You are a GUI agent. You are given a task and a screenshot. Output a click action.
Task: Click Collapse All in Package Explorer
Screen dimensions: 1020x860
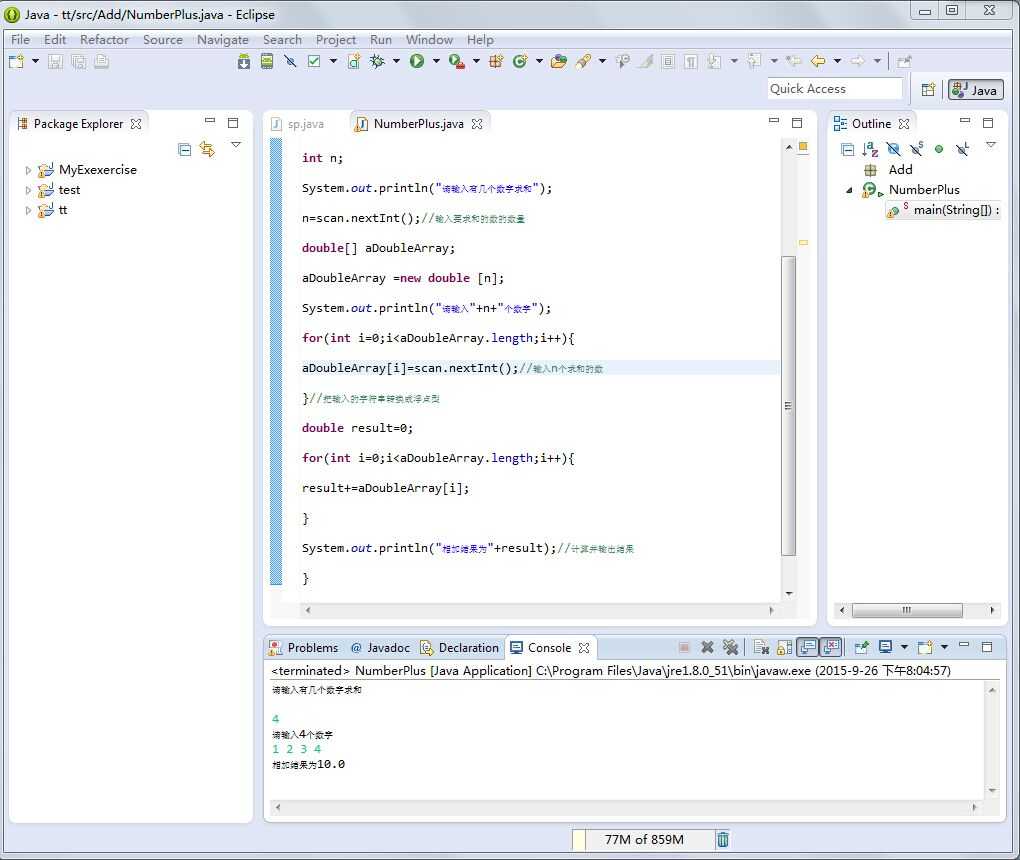pyautogui.click(x=185, y=149)
